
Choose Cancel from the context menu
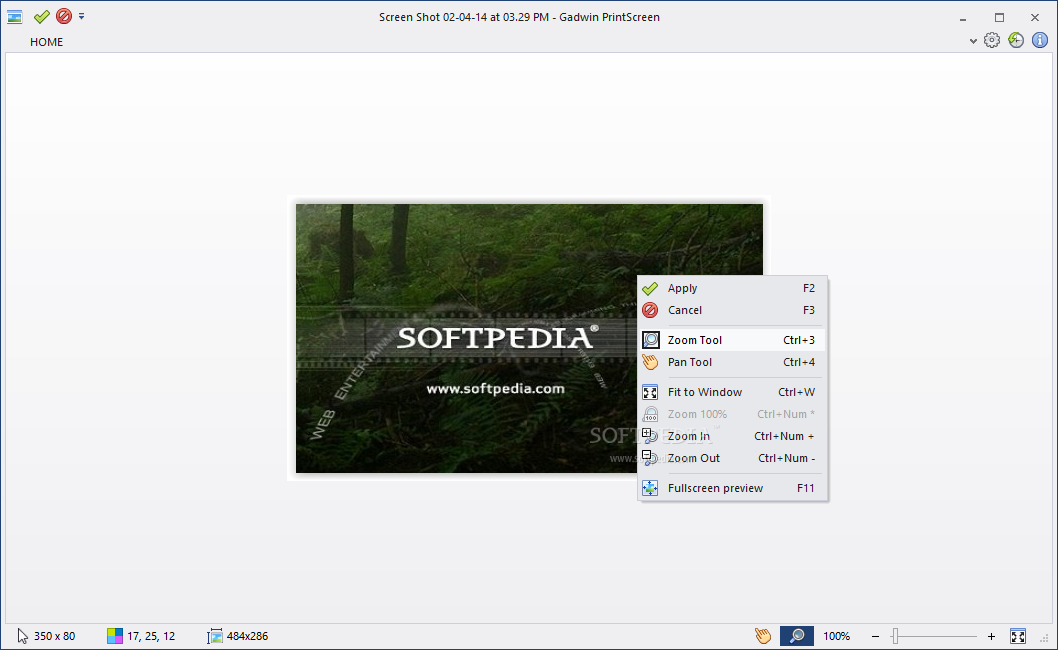click(732, 310)
